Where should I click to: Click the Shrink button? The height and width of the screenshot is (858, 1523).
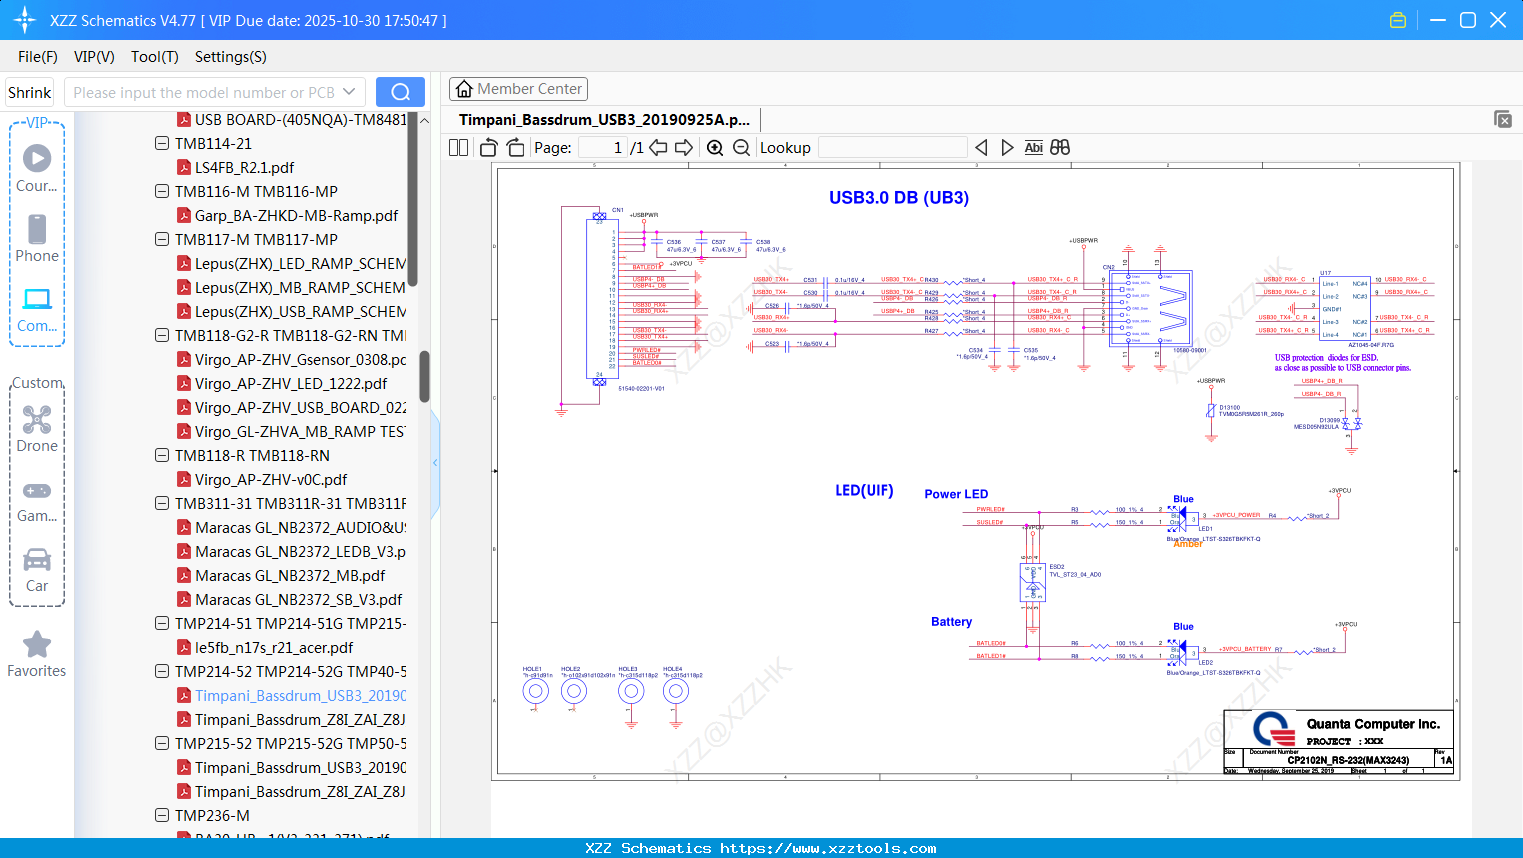(x=29, y=92)
